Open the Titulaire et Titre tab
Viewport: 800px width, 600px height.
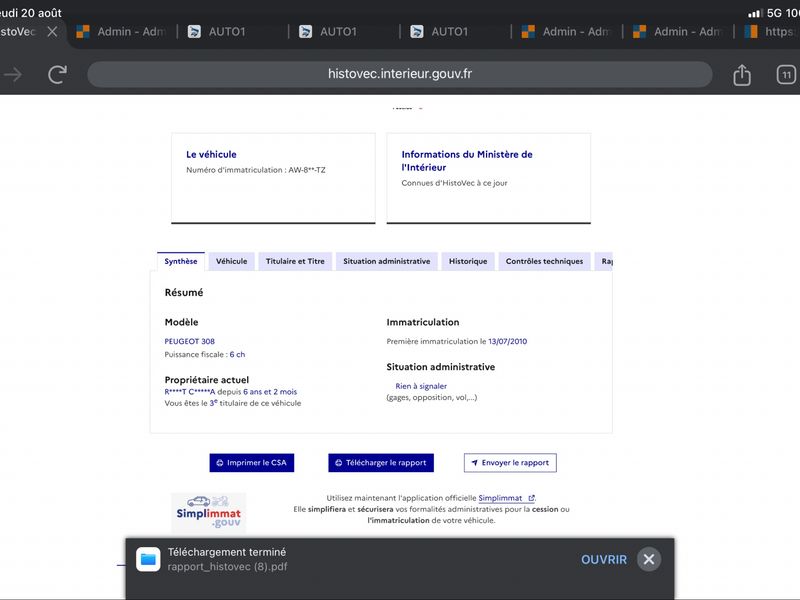coord(295,261)
